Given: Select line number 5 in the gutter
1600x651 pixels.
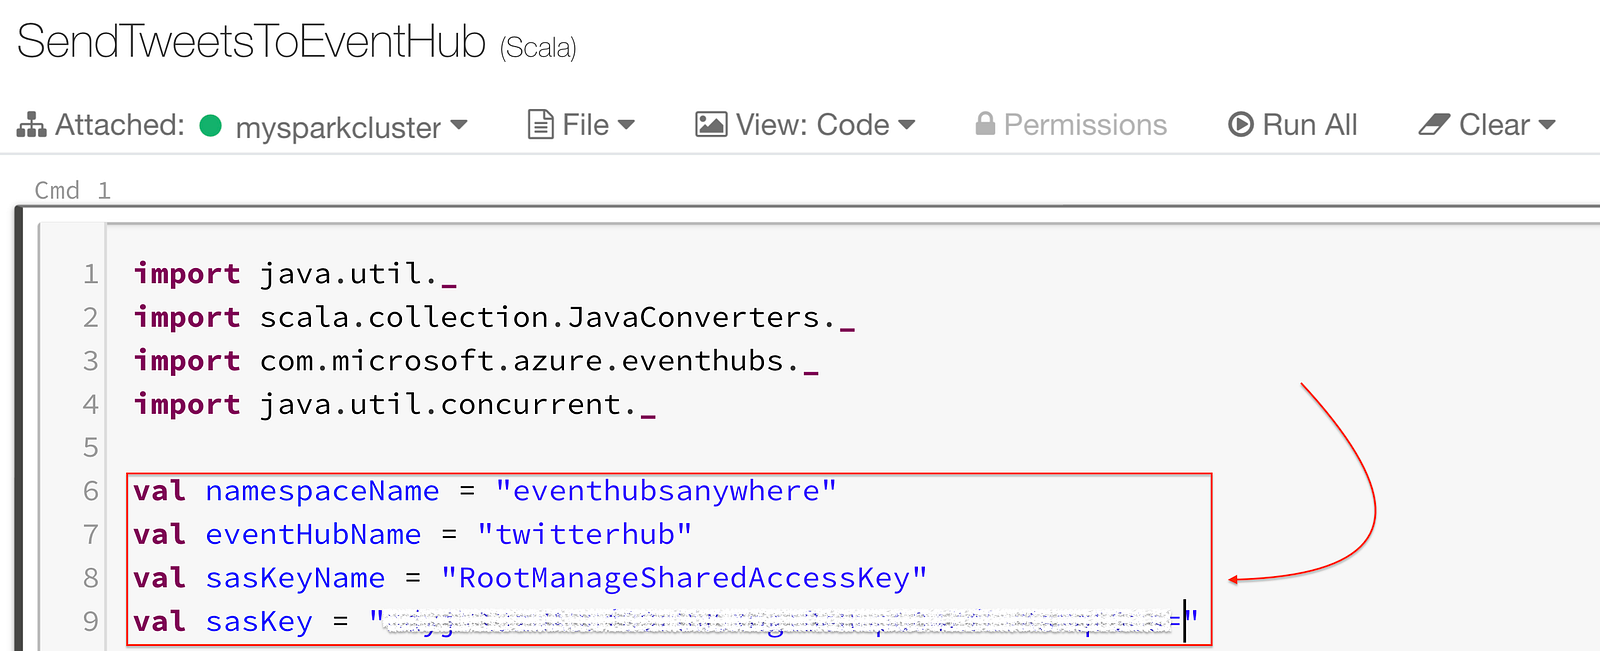Looking at the screenshot, I should pyautogui.click(x=90, y=447).
